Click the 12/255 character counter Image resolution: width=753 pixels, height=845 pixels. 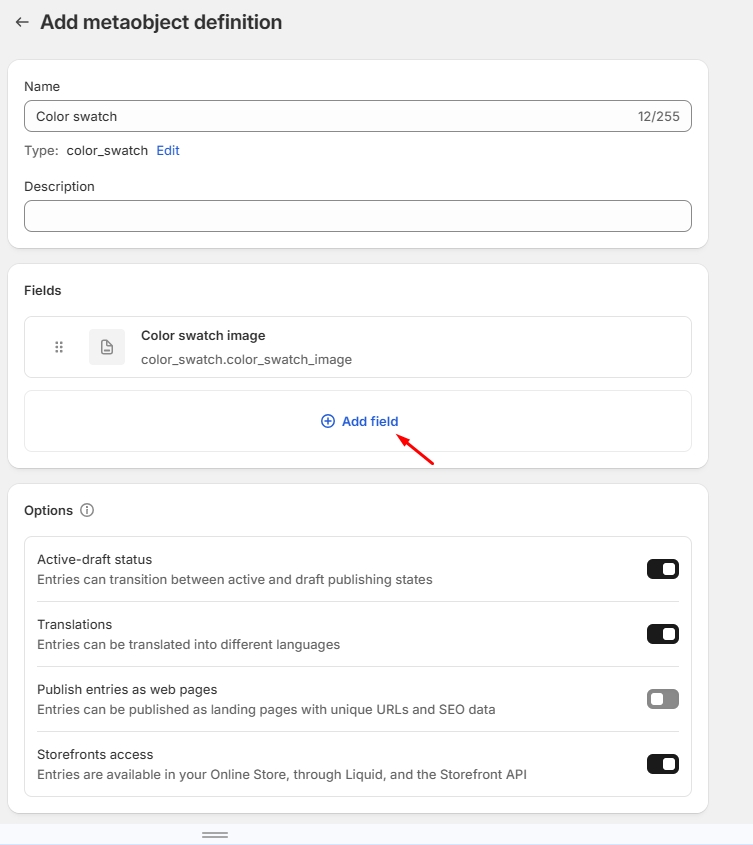pos(658,116)
